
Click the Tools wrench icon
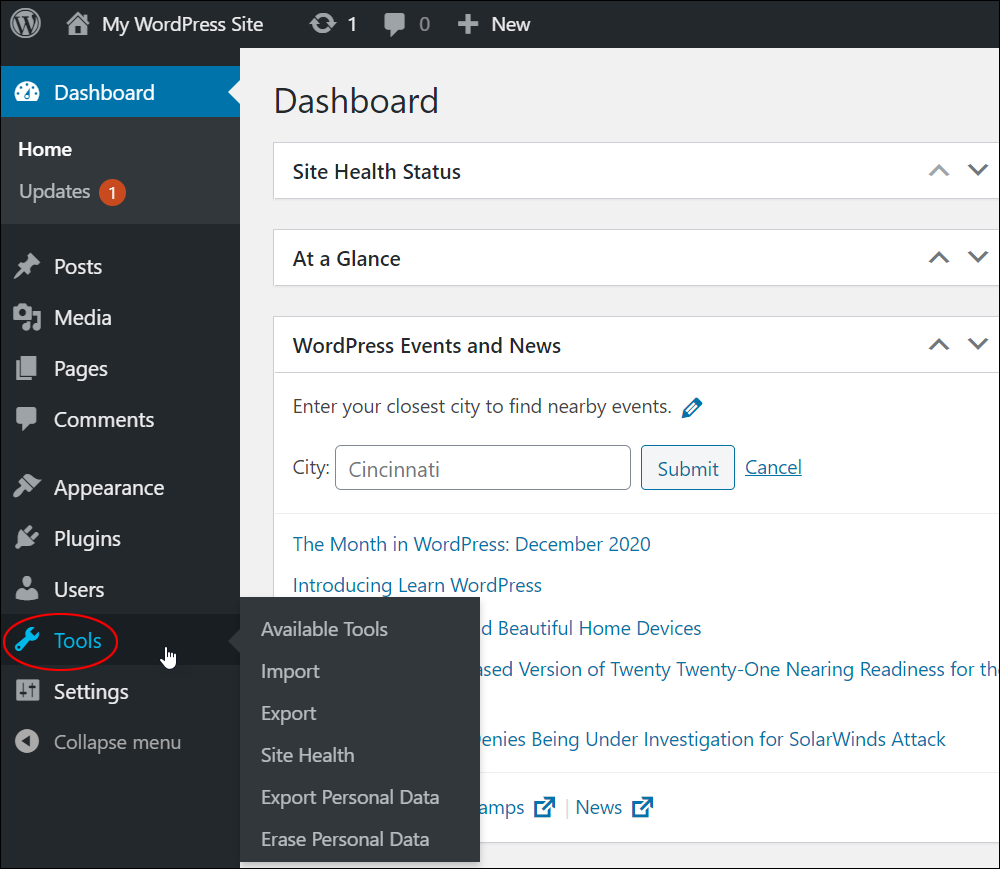(27, 639)
